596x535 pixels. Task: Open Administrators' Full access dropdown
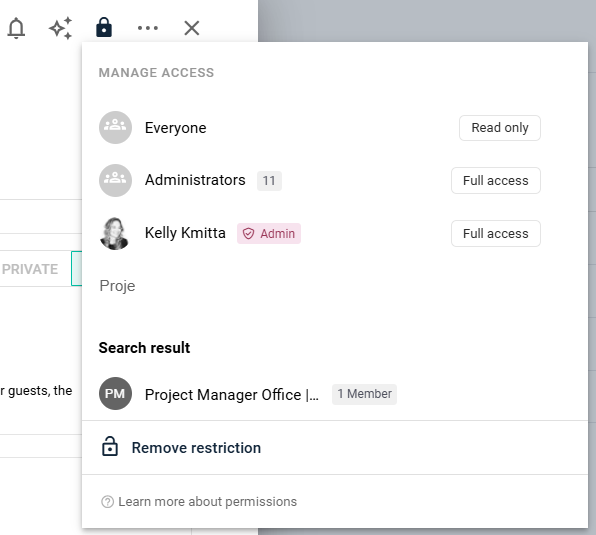point(496,180)
